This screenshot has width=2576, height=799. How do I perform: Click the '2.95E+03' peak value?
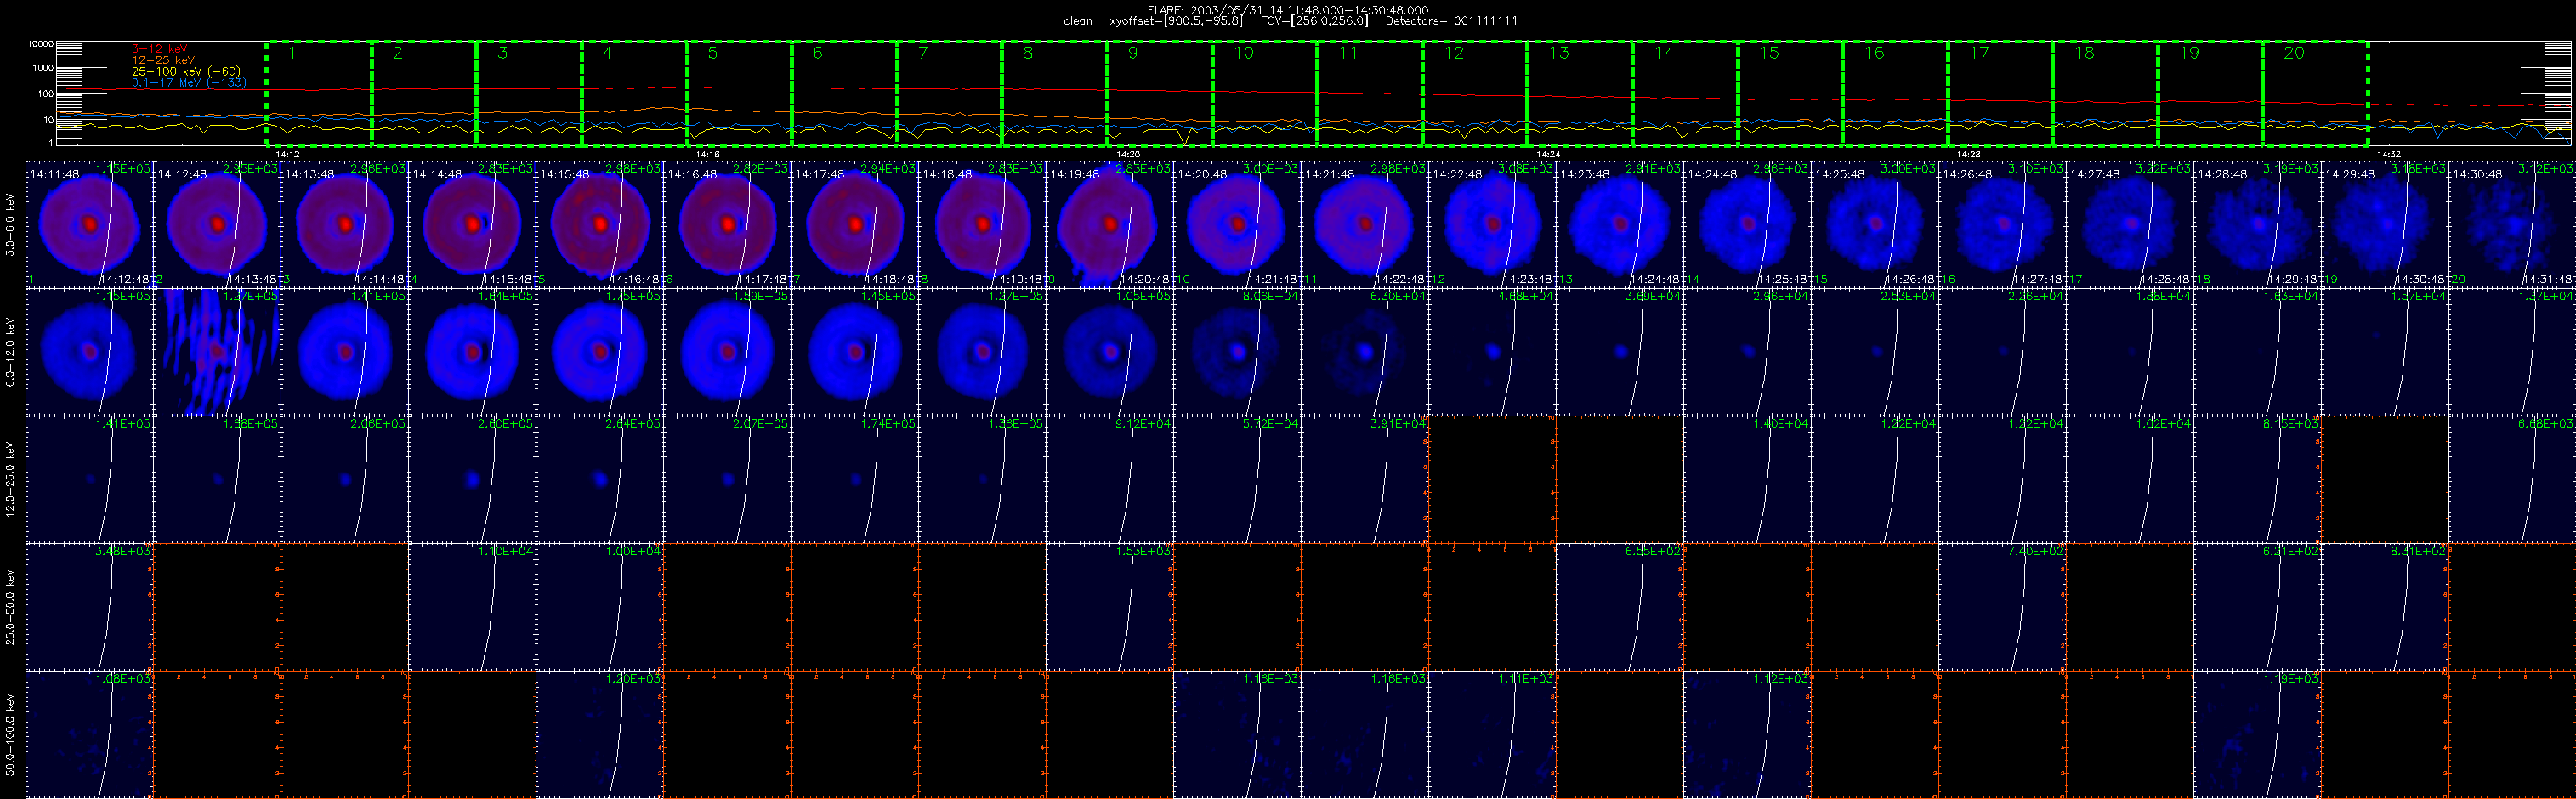point(251,169)
